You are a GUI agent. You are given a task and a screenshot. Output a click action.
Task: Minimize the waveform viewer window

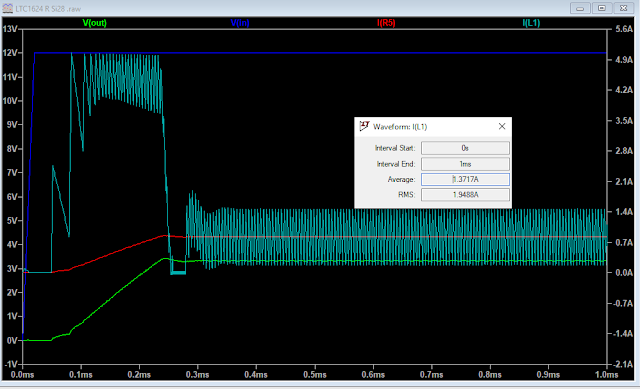coord(580,8)
